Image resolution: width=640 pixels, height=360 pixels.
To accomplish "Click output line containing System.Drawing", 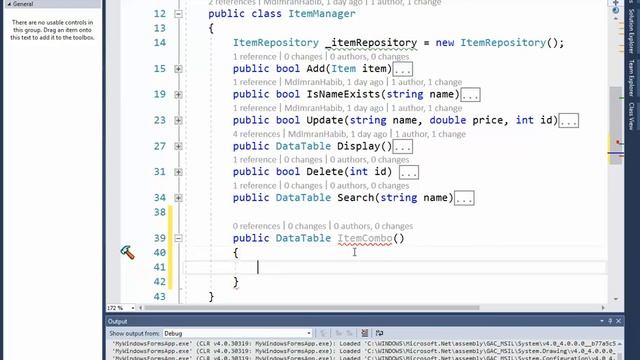I will (364, 351).
